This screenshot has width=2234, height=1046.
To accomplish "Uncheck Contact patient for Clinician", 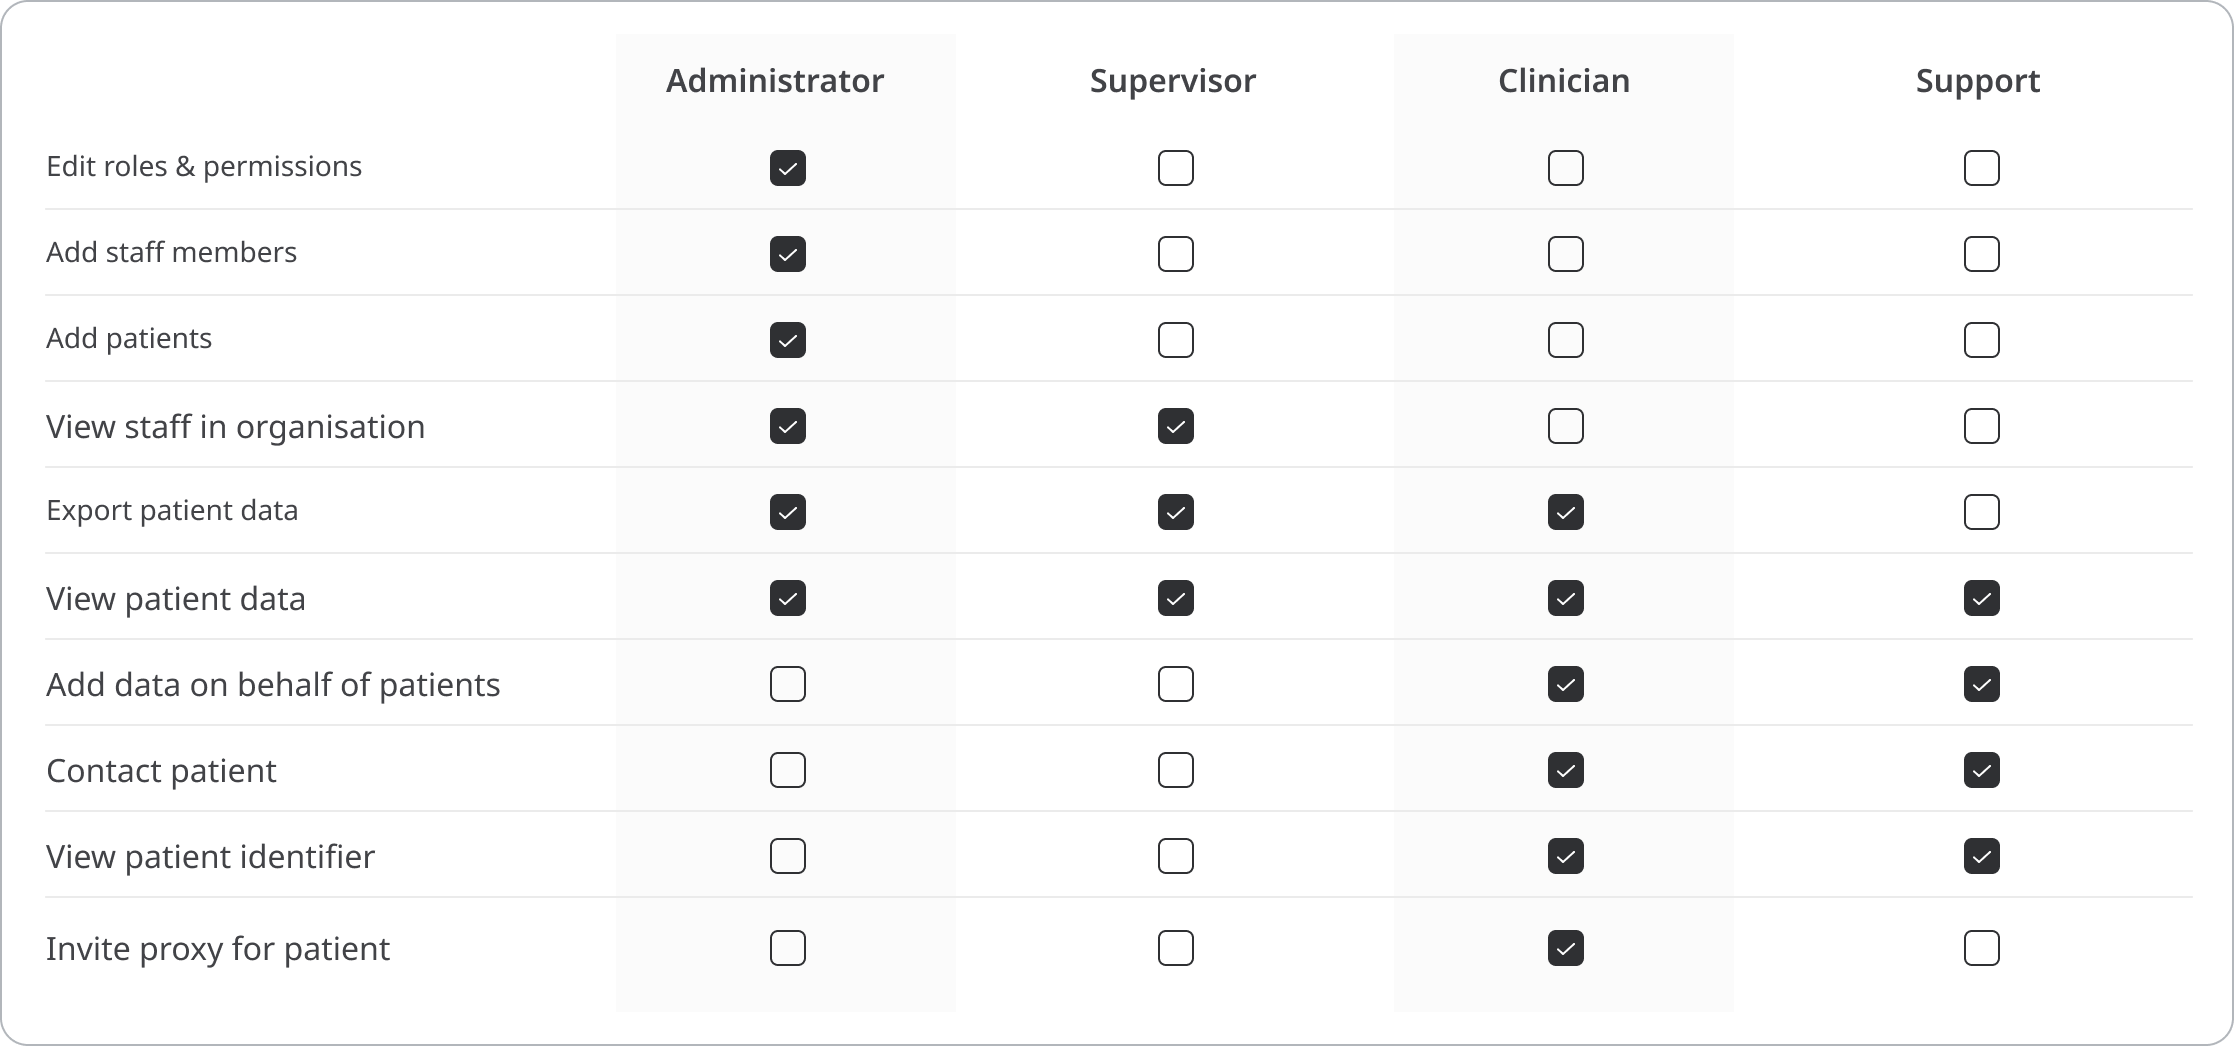I will [x=1566, y=770].
